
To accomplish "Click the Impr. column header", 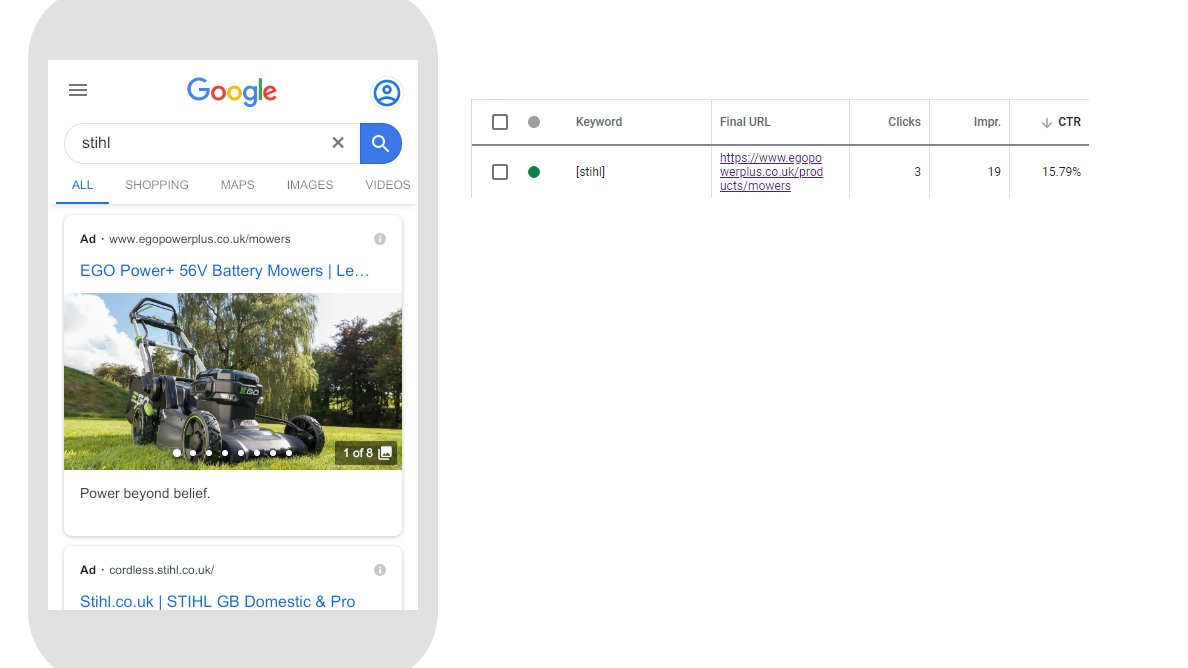I will 987,122.
